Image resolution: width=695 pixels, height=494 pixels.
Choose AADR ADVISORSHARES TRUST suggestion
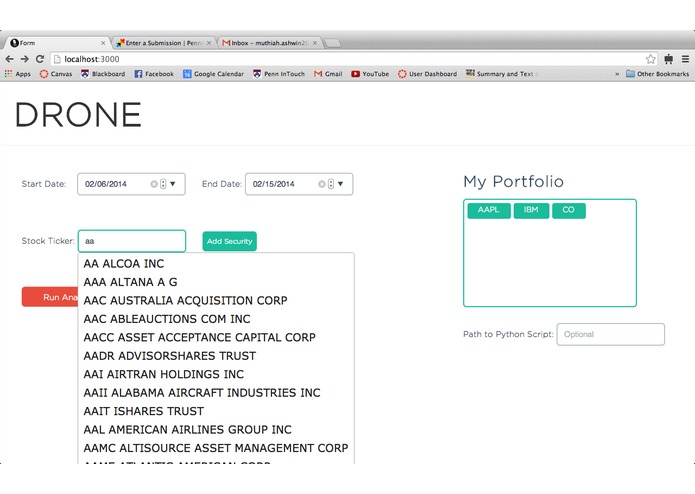(x=216, y=356)
